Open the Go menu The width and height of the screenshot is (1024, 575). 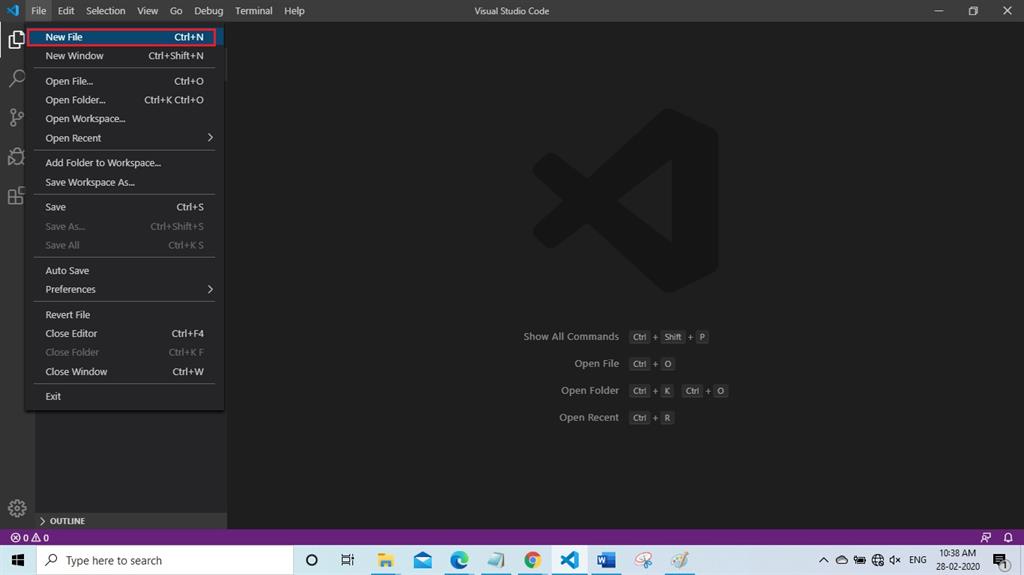click(176, 10)
